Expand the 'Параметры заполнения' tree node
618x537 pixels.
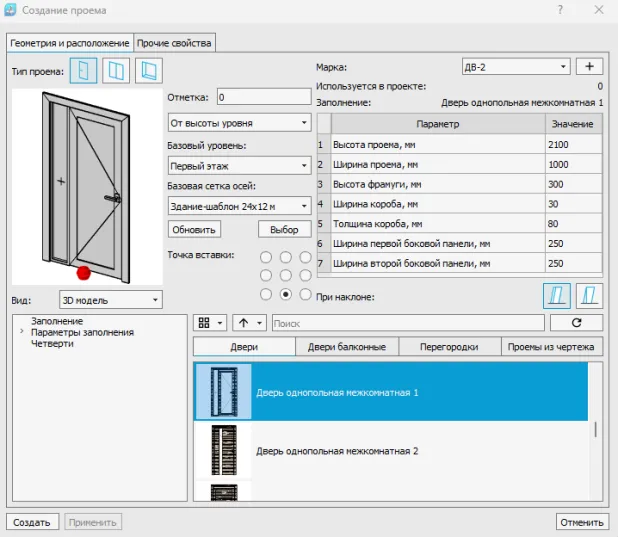22,332
